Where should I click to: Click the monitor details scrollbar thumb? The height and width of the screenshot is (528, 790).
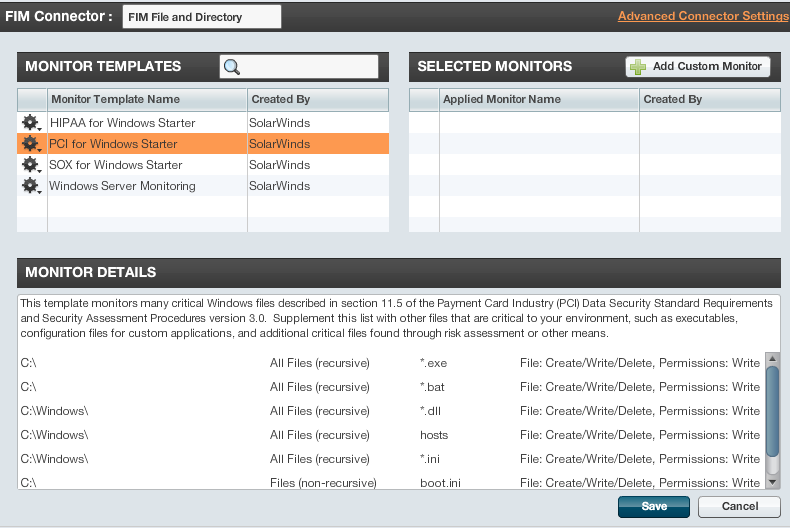[772, 412]
